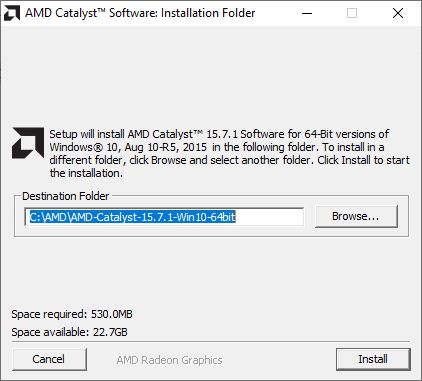The image size is (422, 381).
Task: Click the highlighted C:\AMD path text
Action: pos(132,217)
